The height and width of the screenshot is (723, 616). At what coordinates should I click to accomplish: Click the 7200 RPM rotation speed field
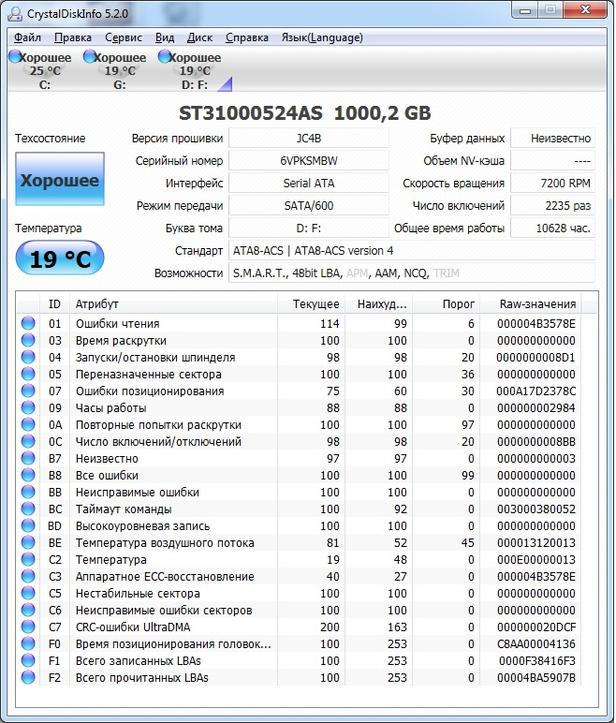tap(552, 183)
